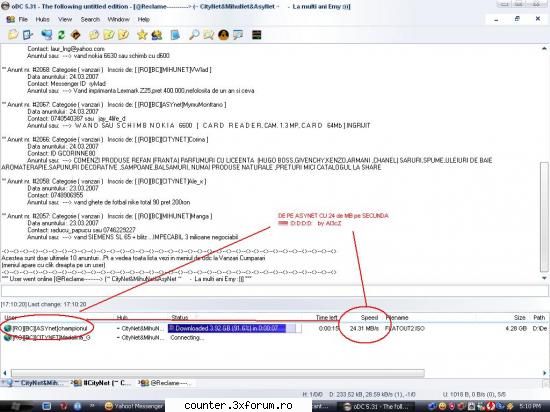The height and width of the screenshot is (412, 550).
Task: Click the chat scrollbar down arrow
Action: [544, 278]
